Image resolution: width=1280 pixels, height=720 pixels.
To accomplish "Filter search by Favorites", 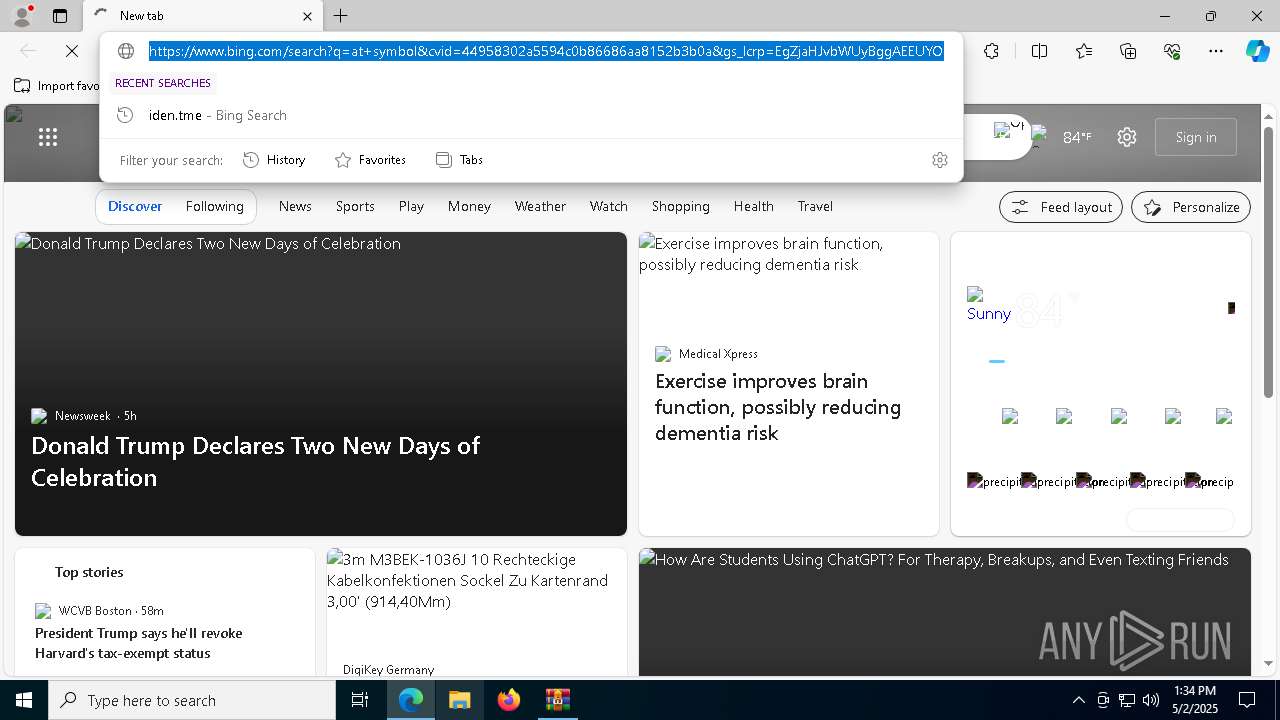I will (x=370, y=160).
